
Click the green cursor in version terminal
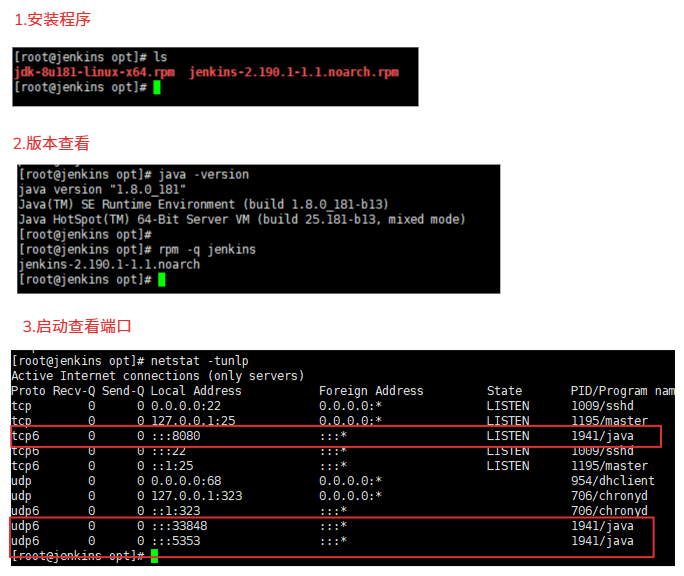[162, 279]
